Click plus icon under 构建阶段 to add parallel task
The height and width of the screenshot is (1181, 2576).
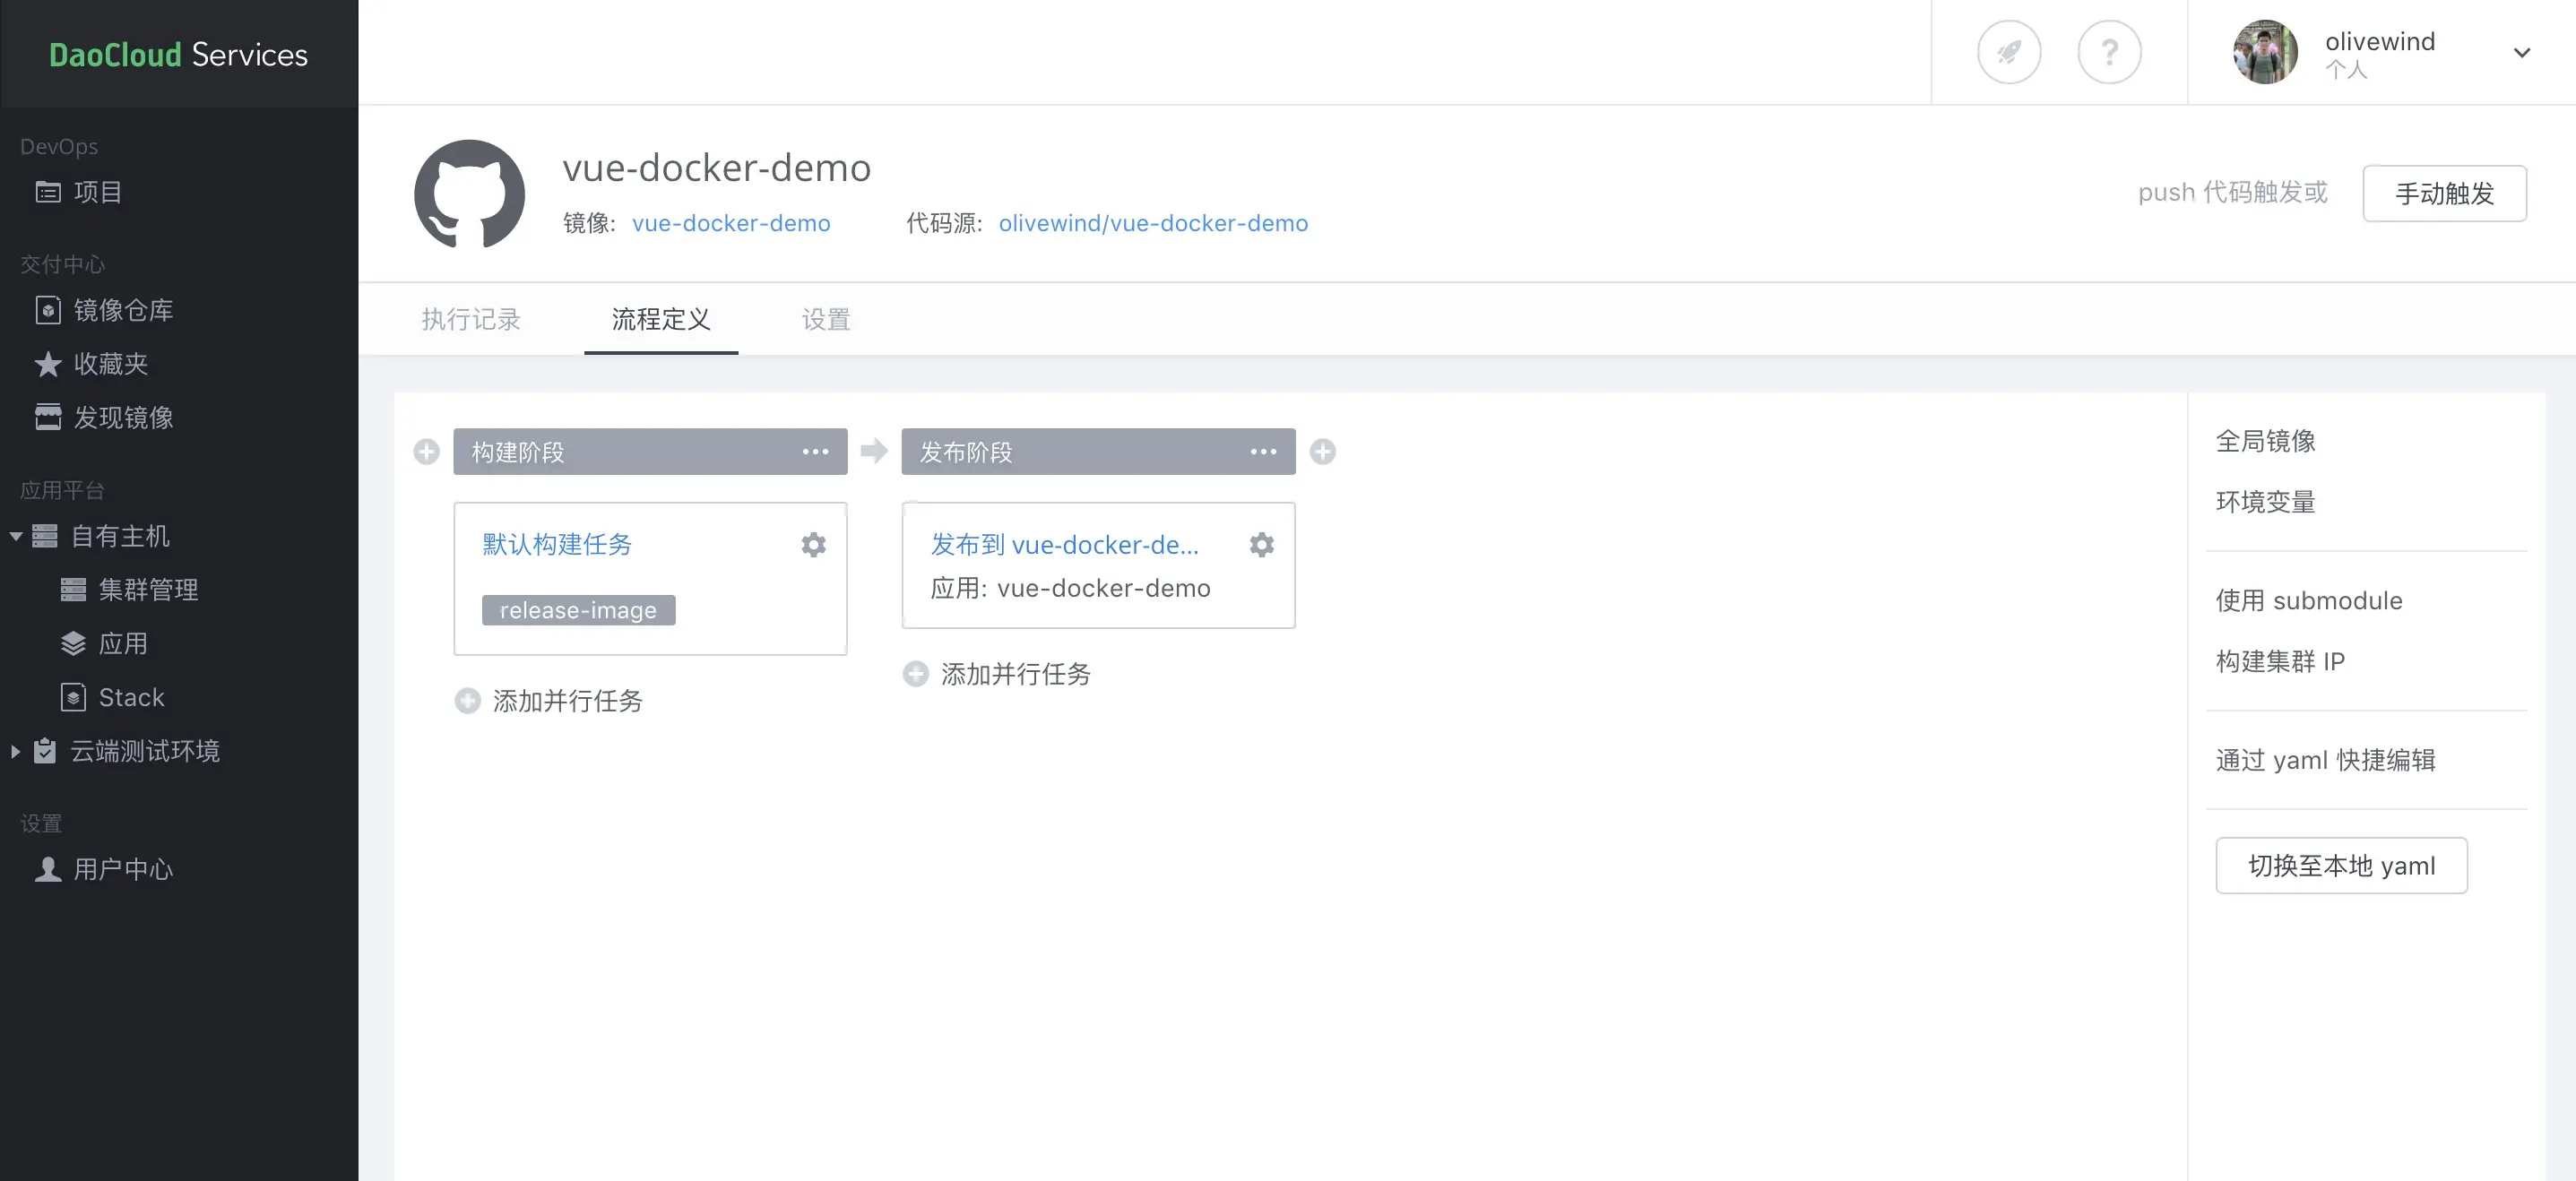467,701
